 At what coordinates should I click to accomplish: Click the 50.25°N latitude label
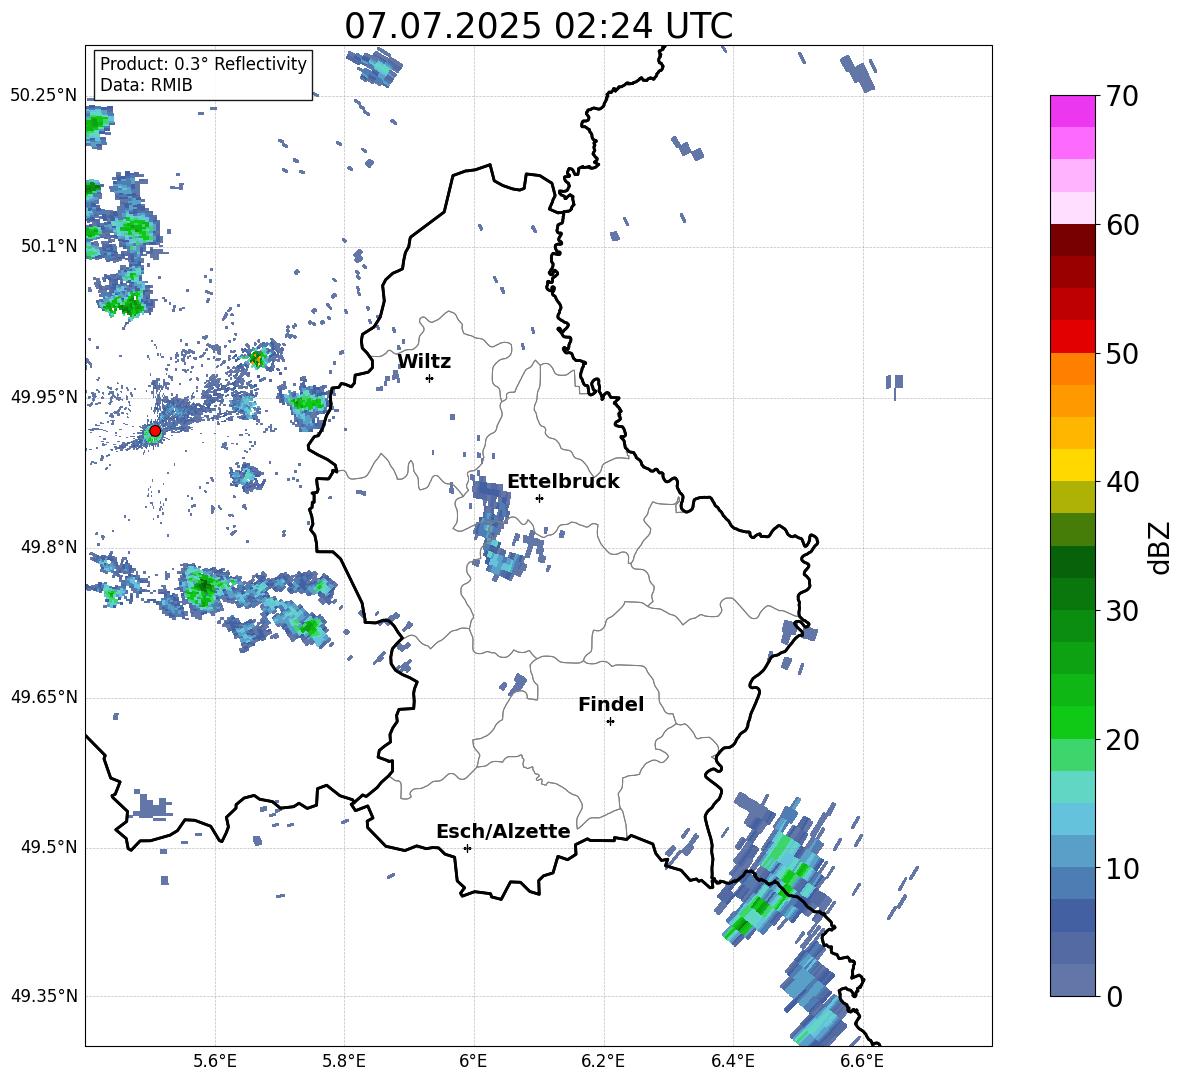pyautogui.click(x=44, y=96)
